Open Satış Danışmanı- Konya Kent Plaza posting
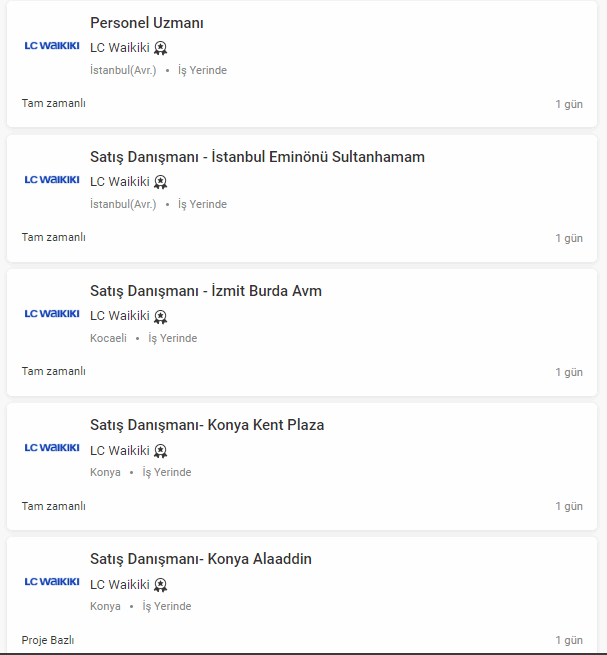 [x=207, y=425]
